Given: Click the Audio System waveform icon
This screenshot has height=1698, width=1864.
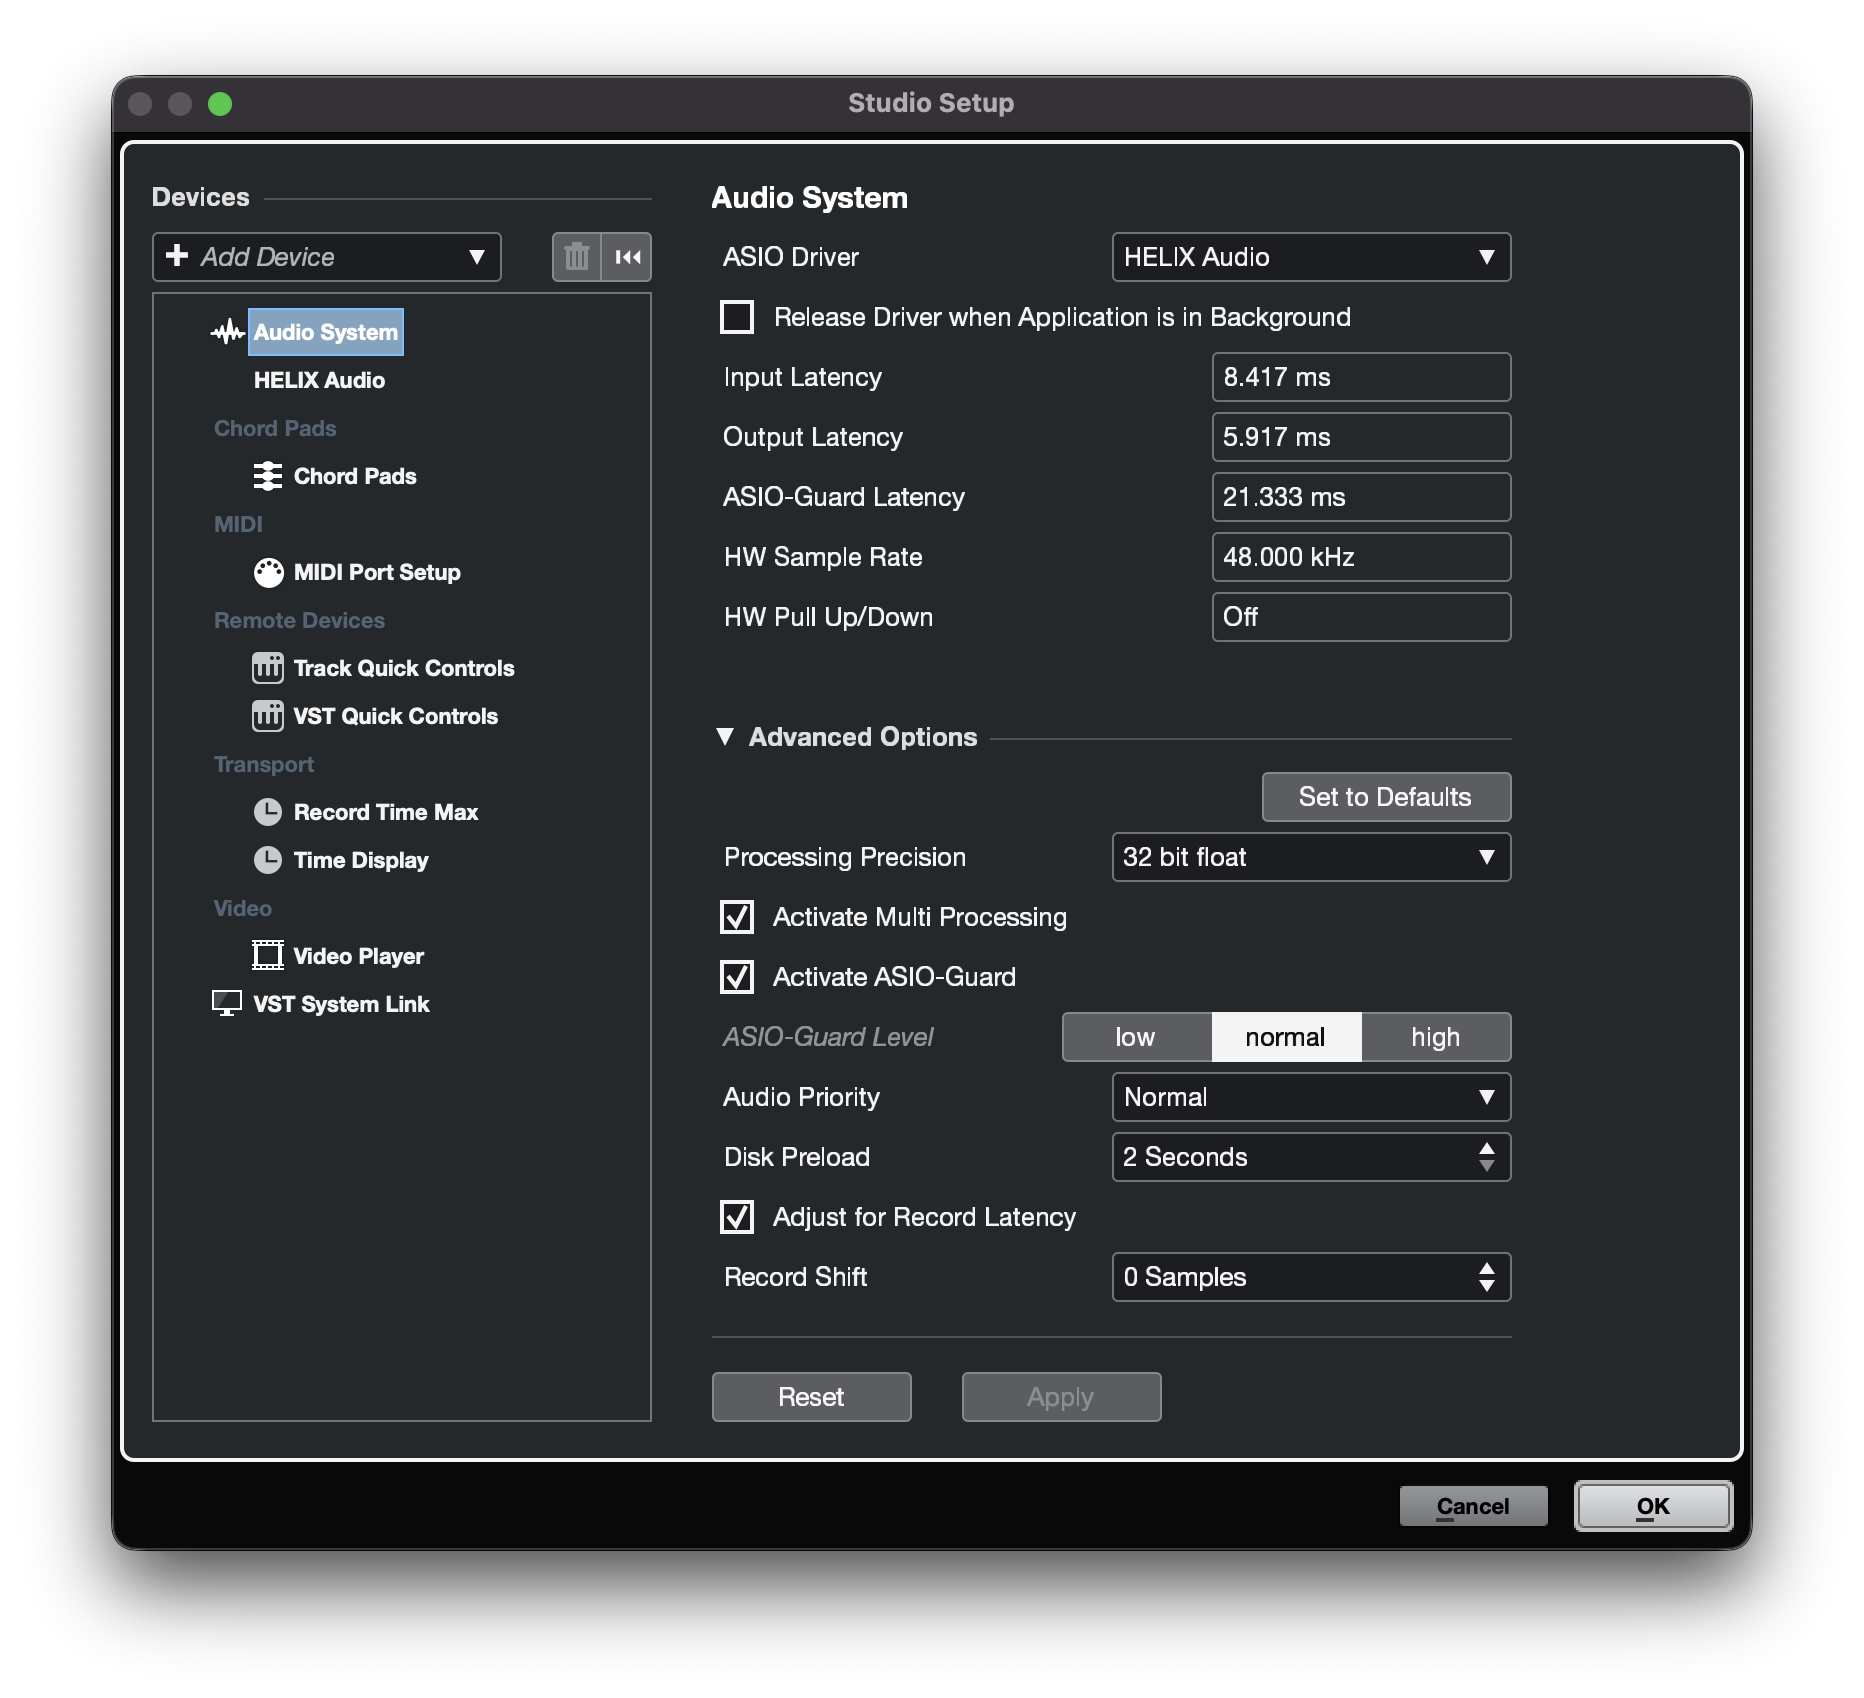Looking at the screenshot, I should tap(228, 332).
